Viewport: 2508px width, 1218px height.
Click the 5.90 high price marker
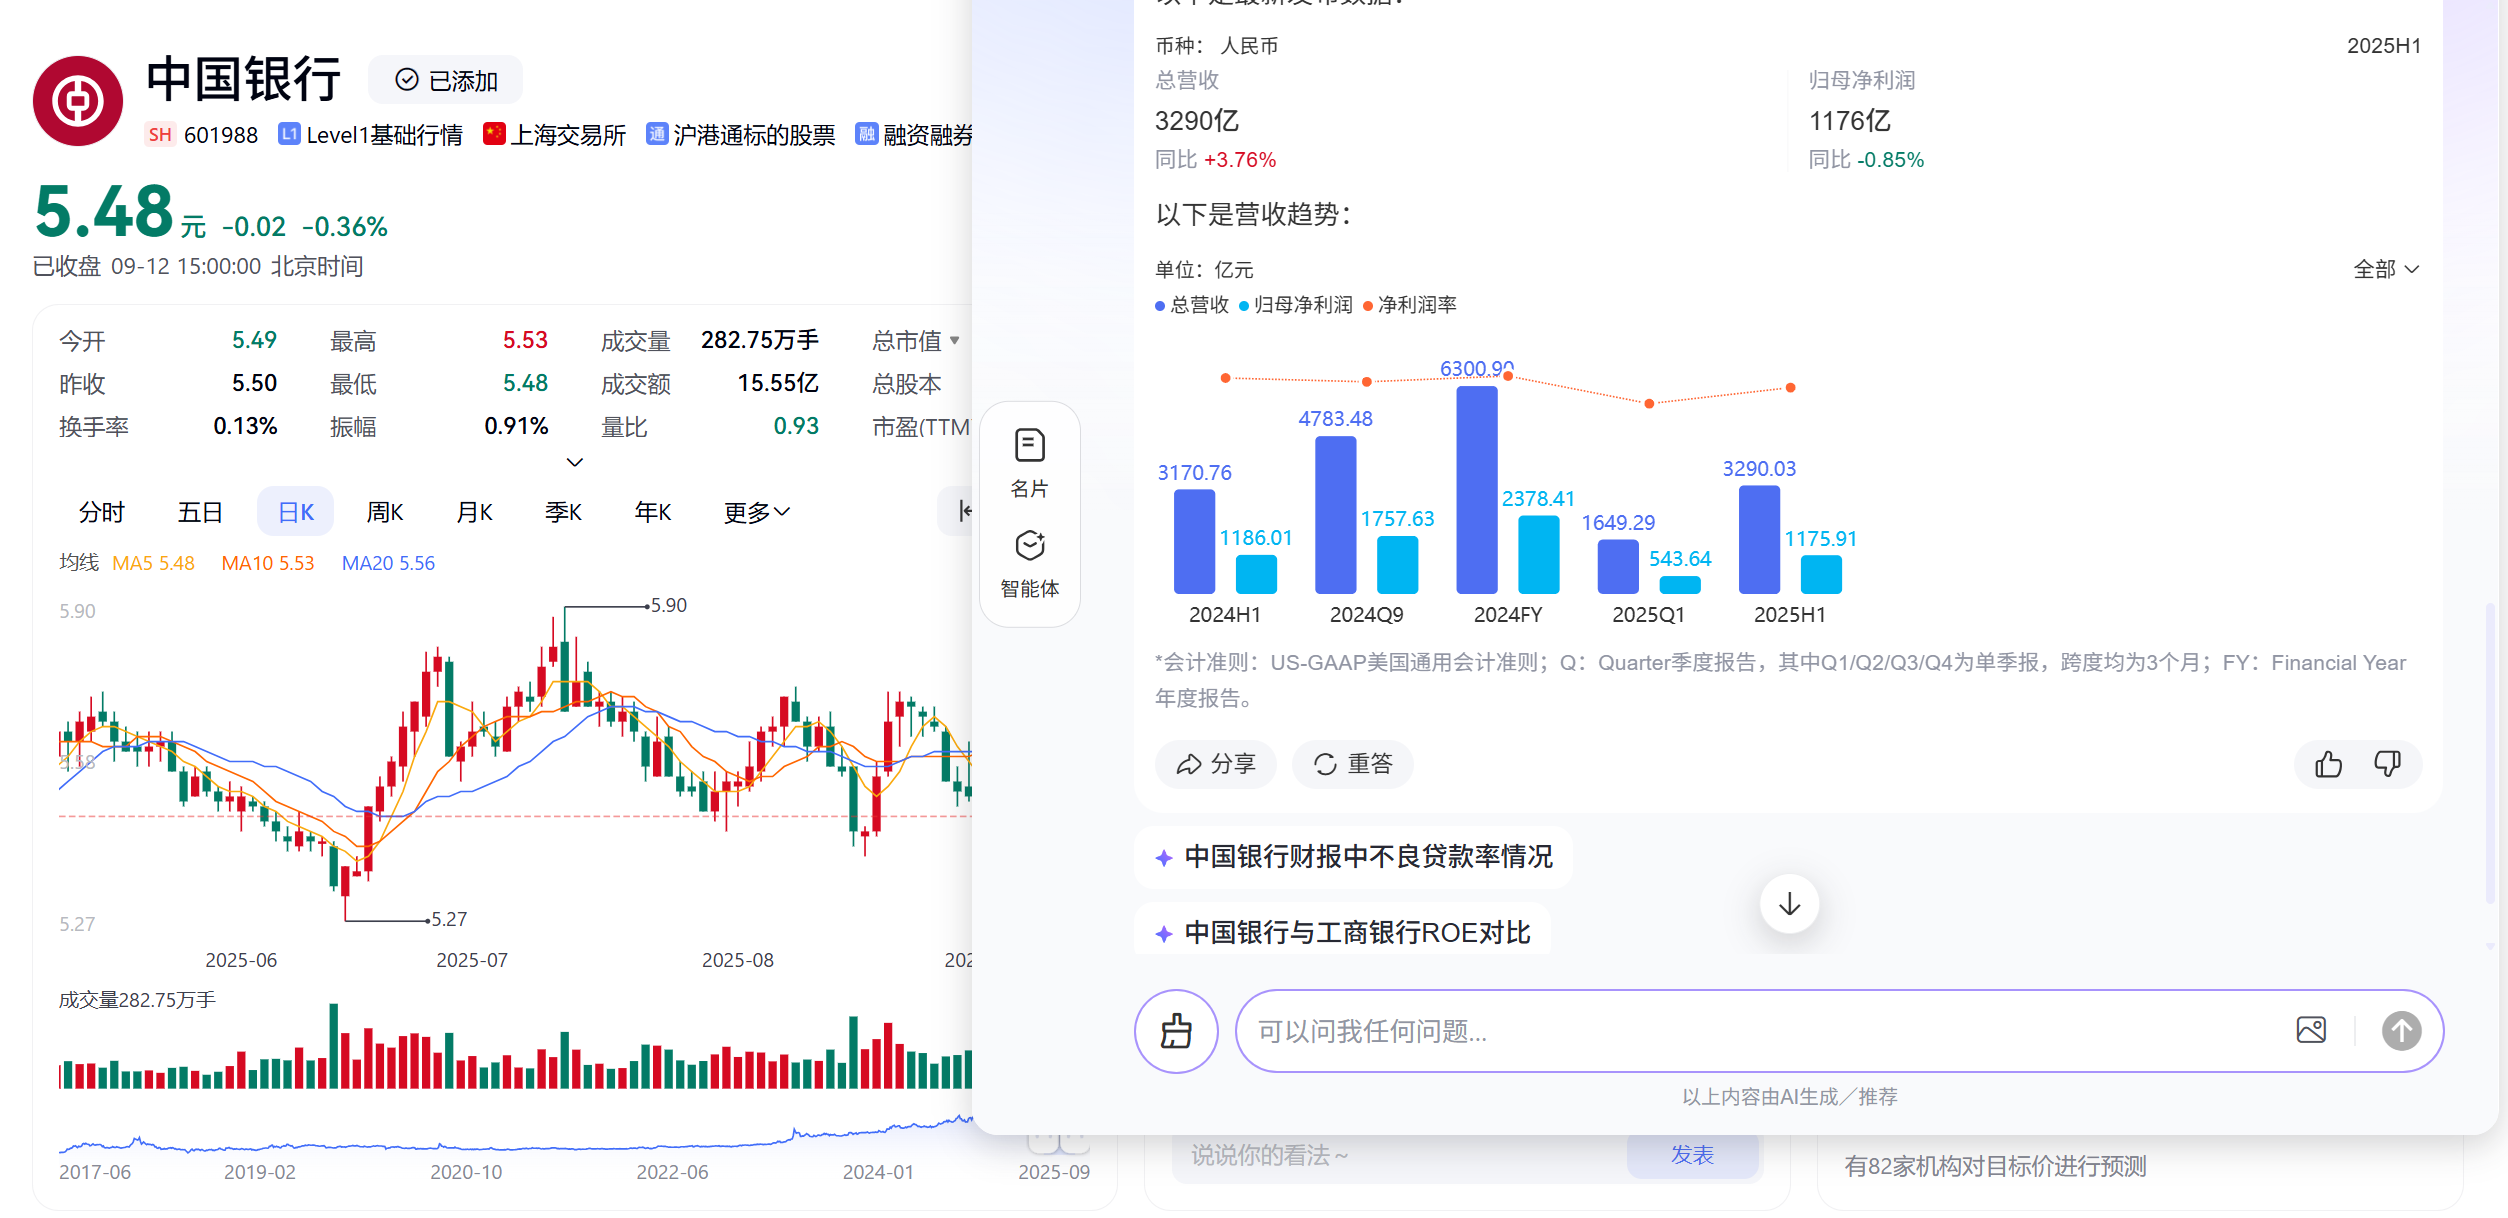[668, 605]
